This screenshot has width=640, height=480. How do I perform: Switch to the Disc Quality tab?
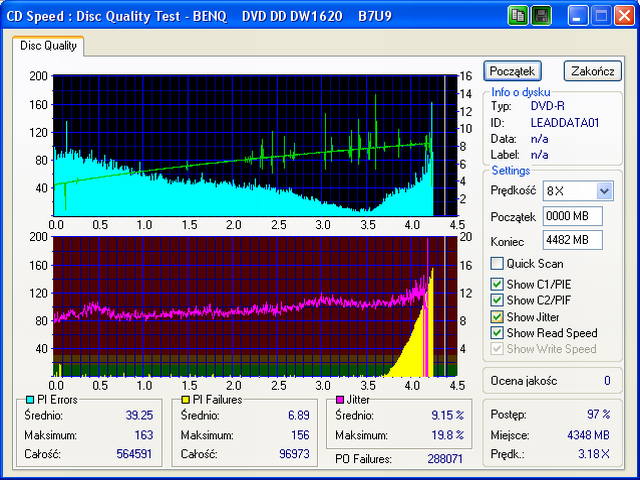coord(48,46)
